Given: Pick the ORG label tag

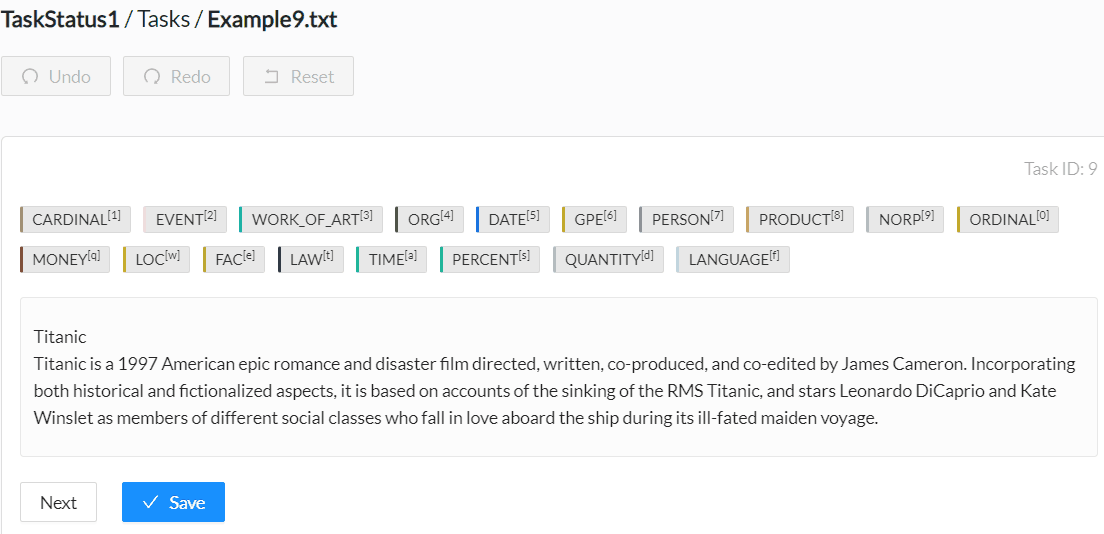Looking at the screenshot, I should click(429, 219).
